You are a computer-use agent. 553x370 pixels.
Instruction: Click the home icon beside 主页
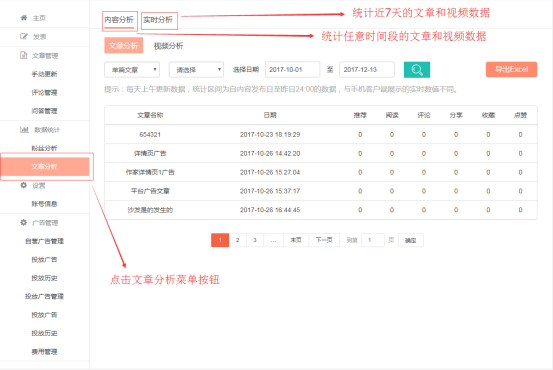tap(24, 18)
